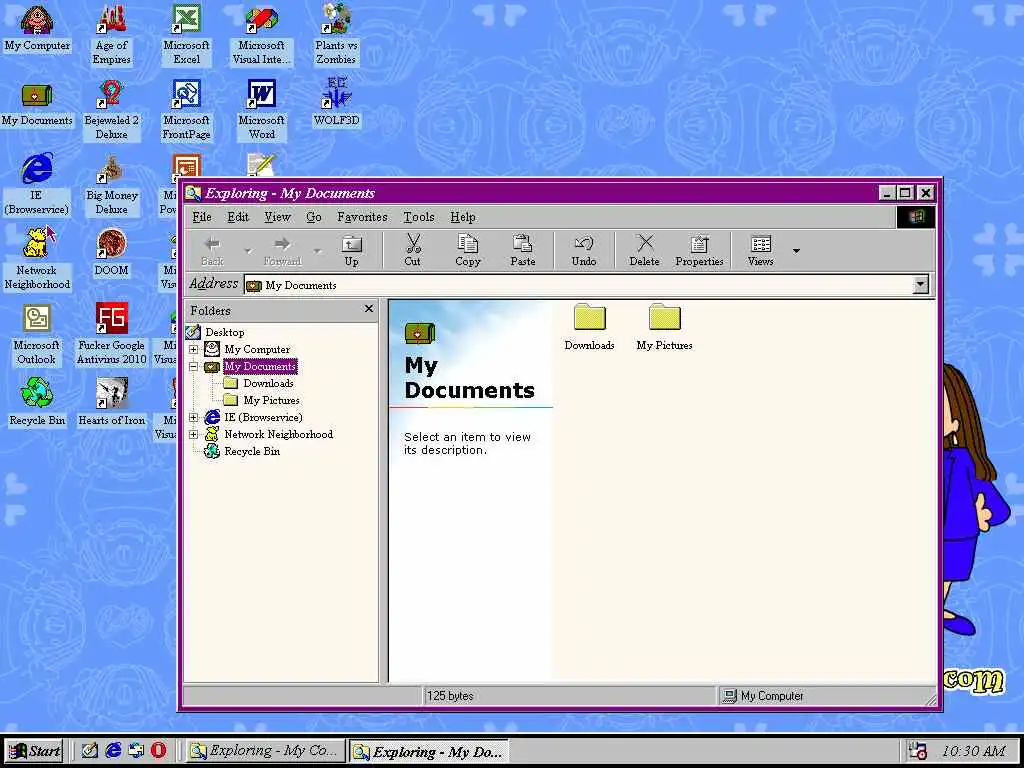
Task: Open the Go menu
Action: click(x=313, y=217)
